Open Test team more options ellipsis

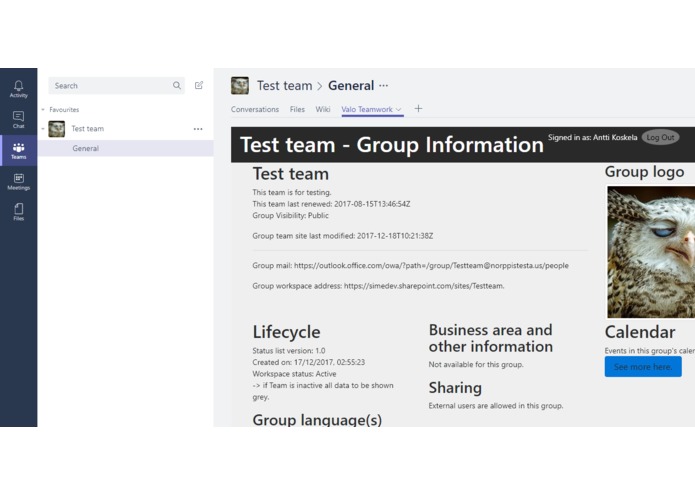(198, 129)
